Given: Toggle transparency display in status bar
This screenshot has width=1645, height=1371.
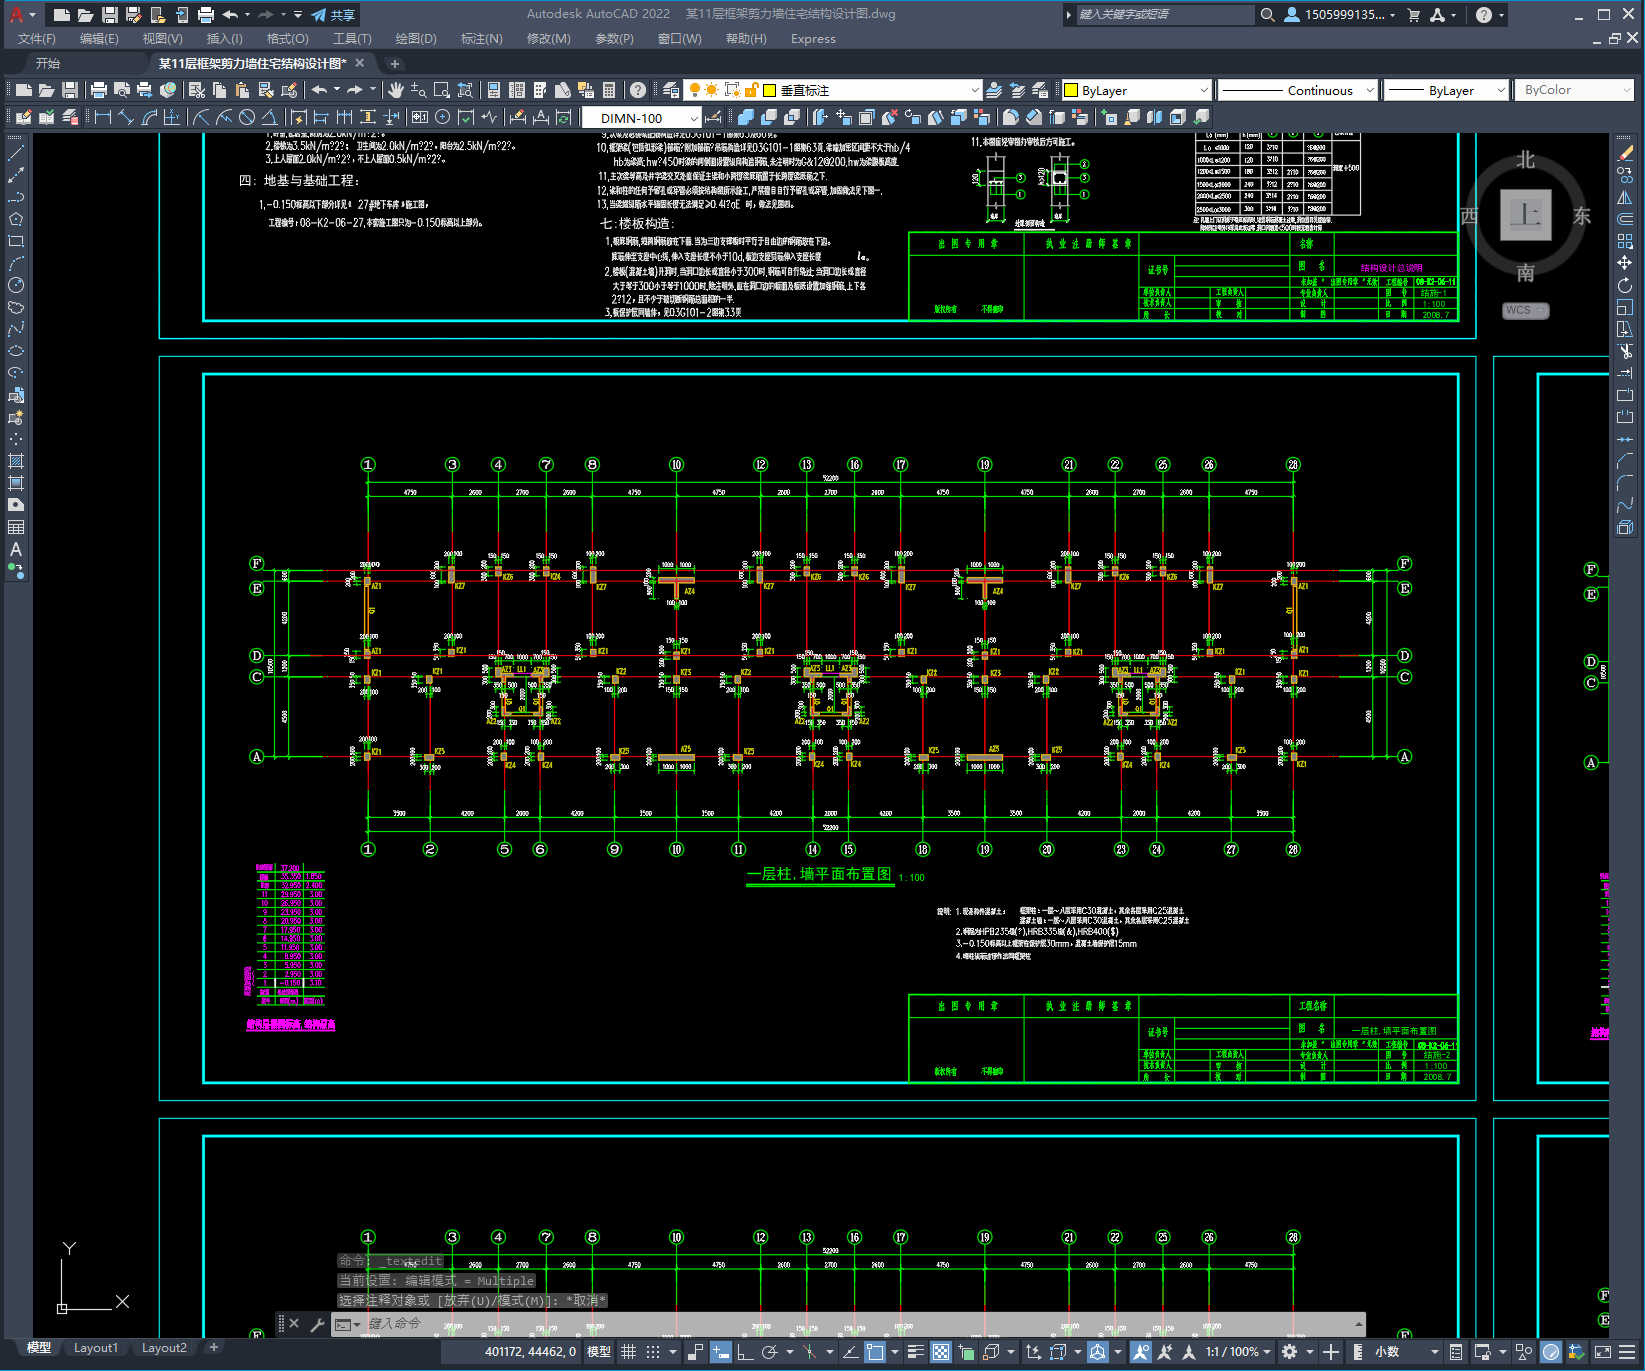Looking at the screenshot, I should click(x=941, y=1352).
